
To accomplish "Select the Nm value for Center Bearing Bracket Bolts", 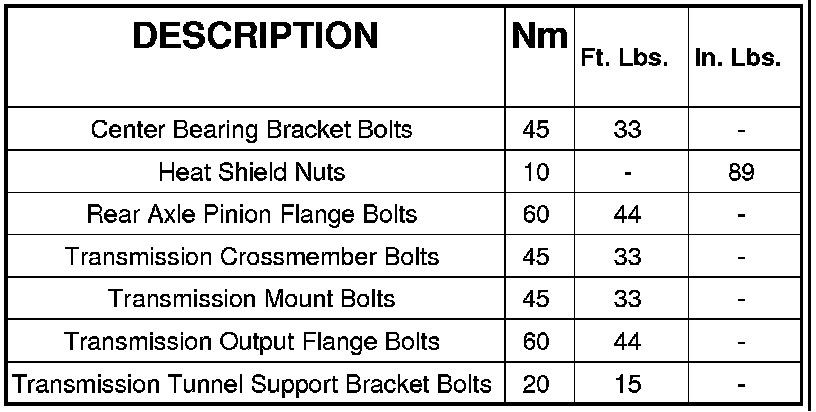I will pos(536,130).
